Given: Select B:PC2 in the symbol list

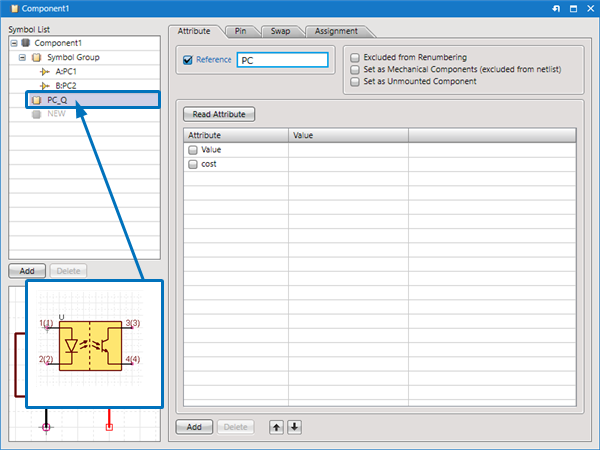Looking at the screenshot, I should coord(66,86).
